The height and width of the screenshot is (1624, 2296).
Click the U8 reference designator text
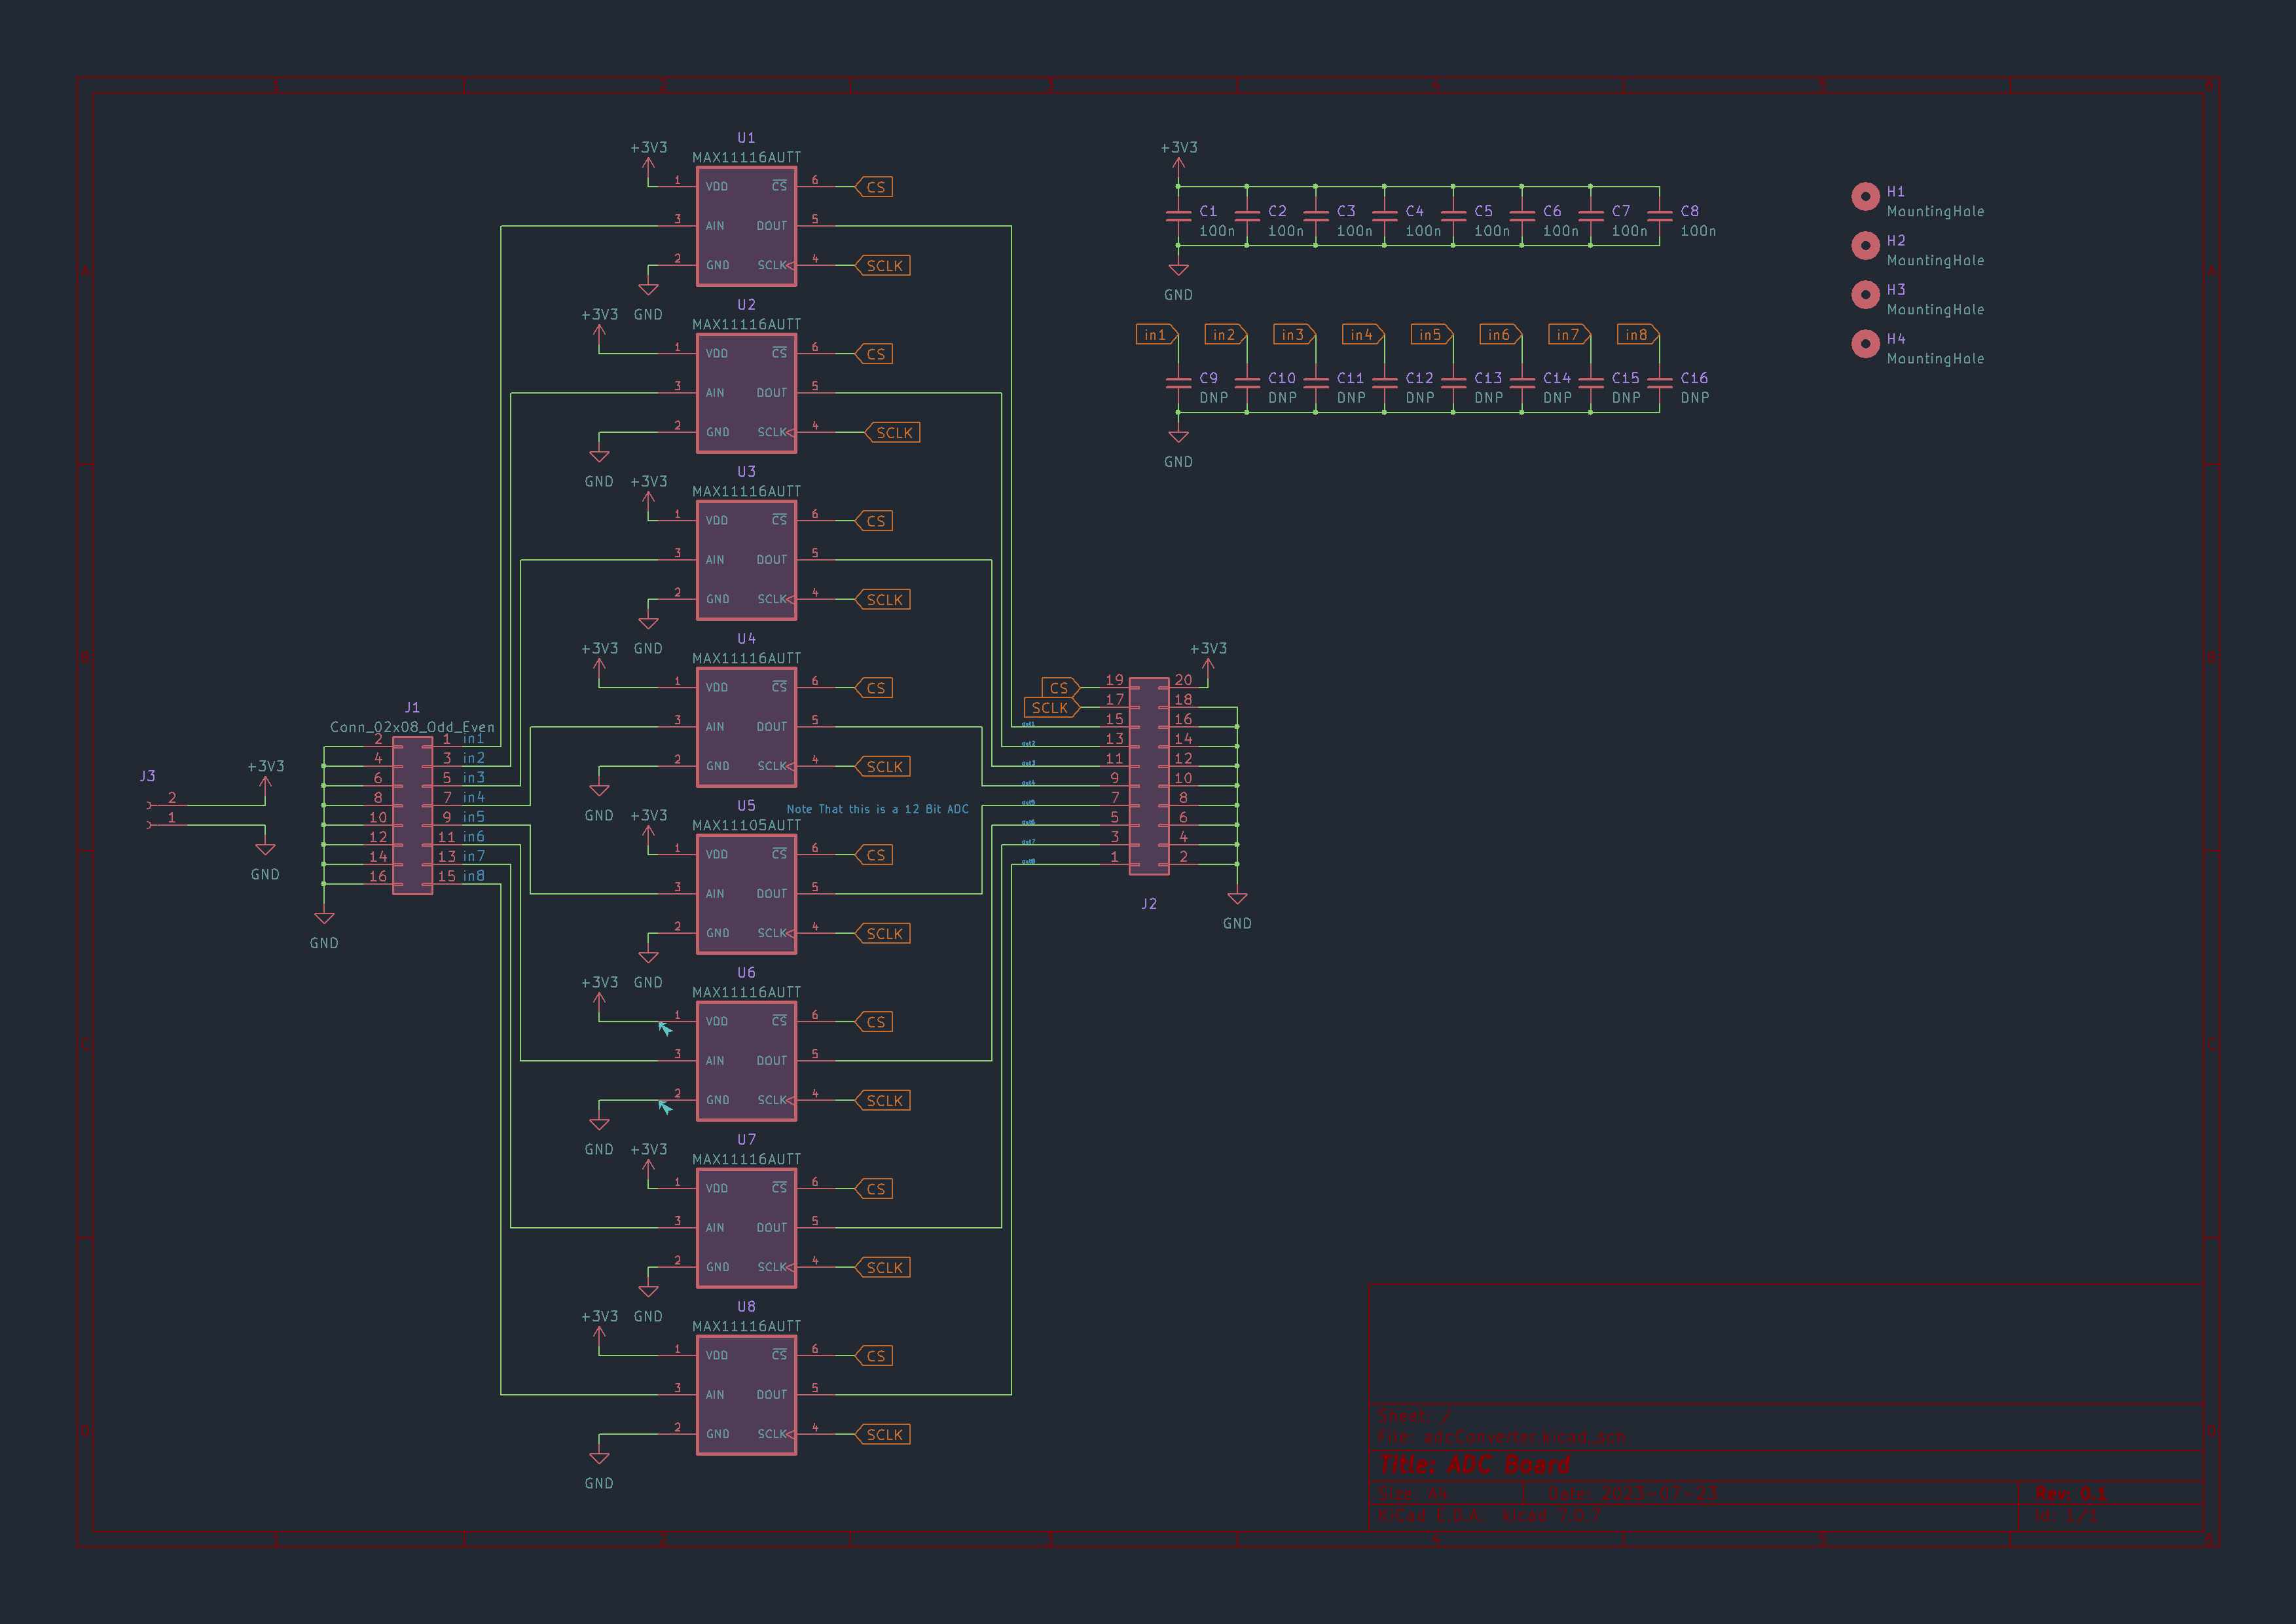[746, 1307]
